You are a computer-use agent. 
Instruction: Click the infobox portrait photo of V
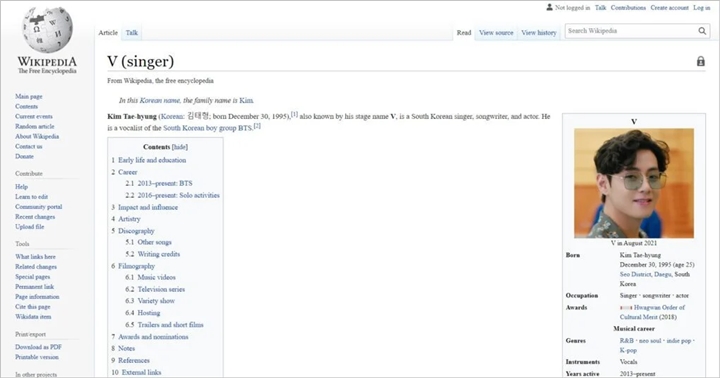pyautogui.click(x=634, y=183)
